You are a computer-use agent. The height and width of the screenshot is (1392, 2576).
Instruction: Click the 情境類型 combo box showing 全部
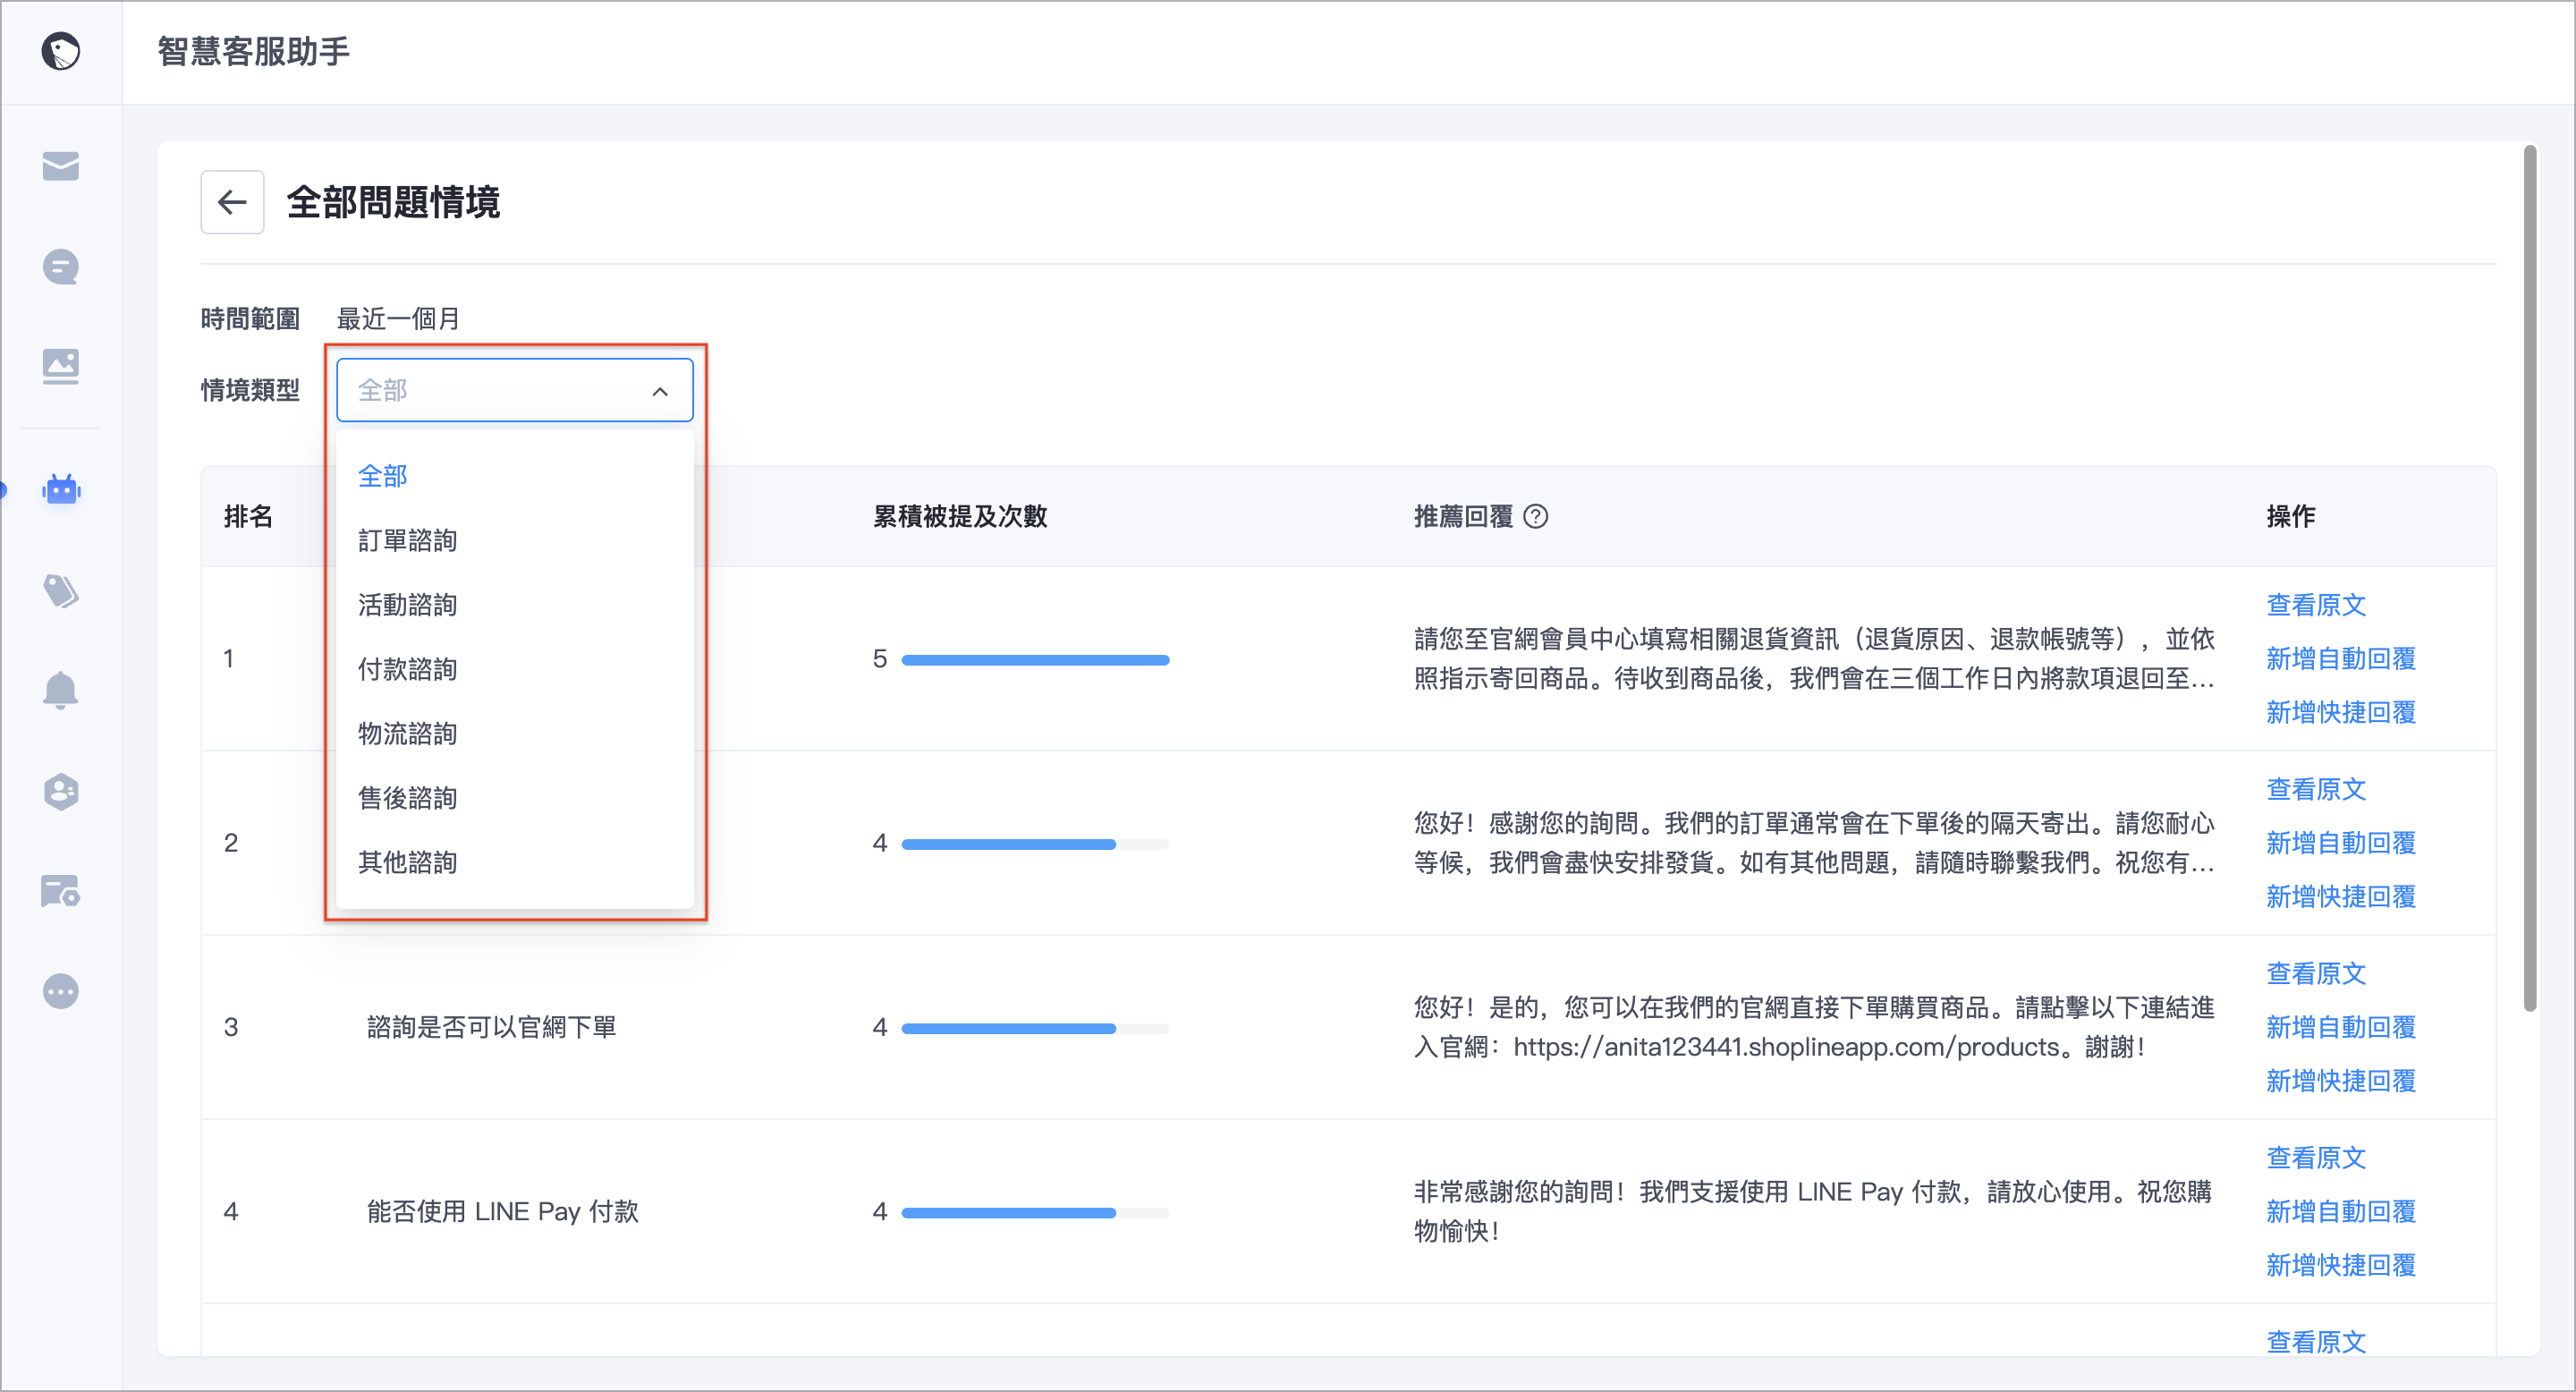pos(515,390)
